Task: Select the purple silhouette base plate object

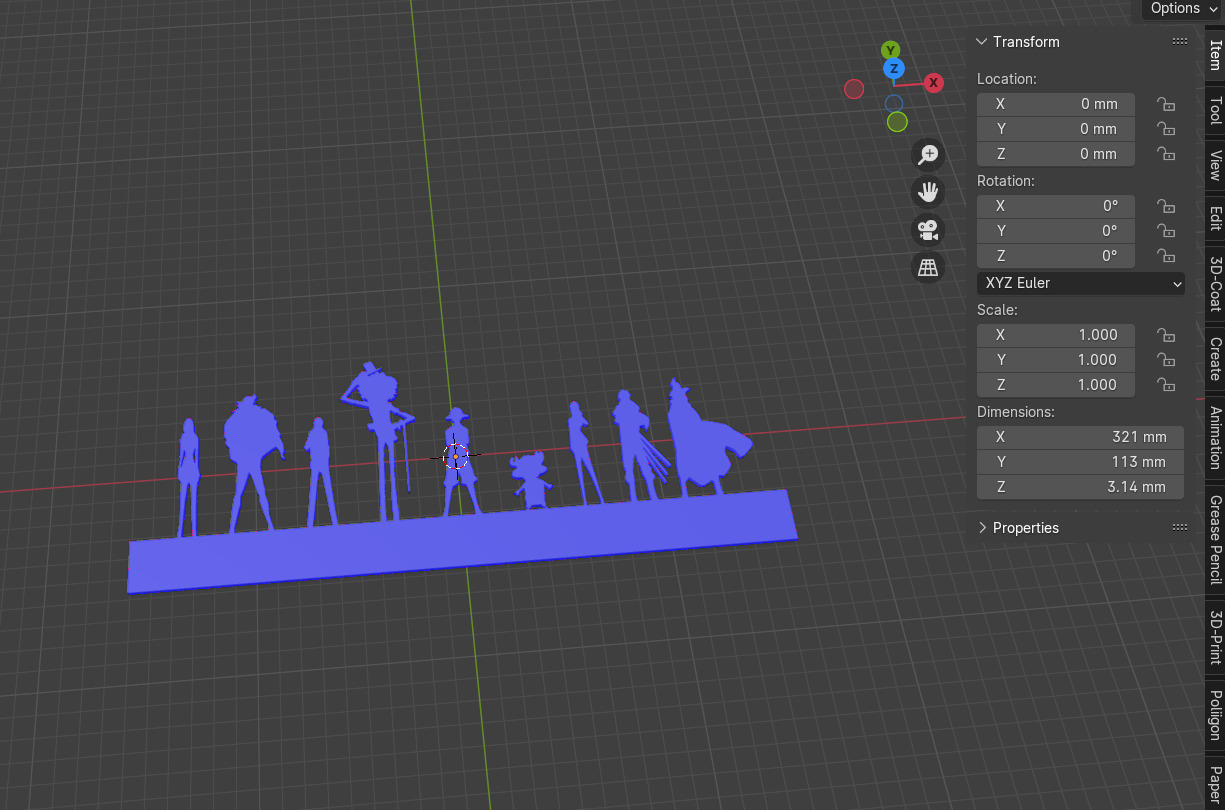Action: pos(462,541)
